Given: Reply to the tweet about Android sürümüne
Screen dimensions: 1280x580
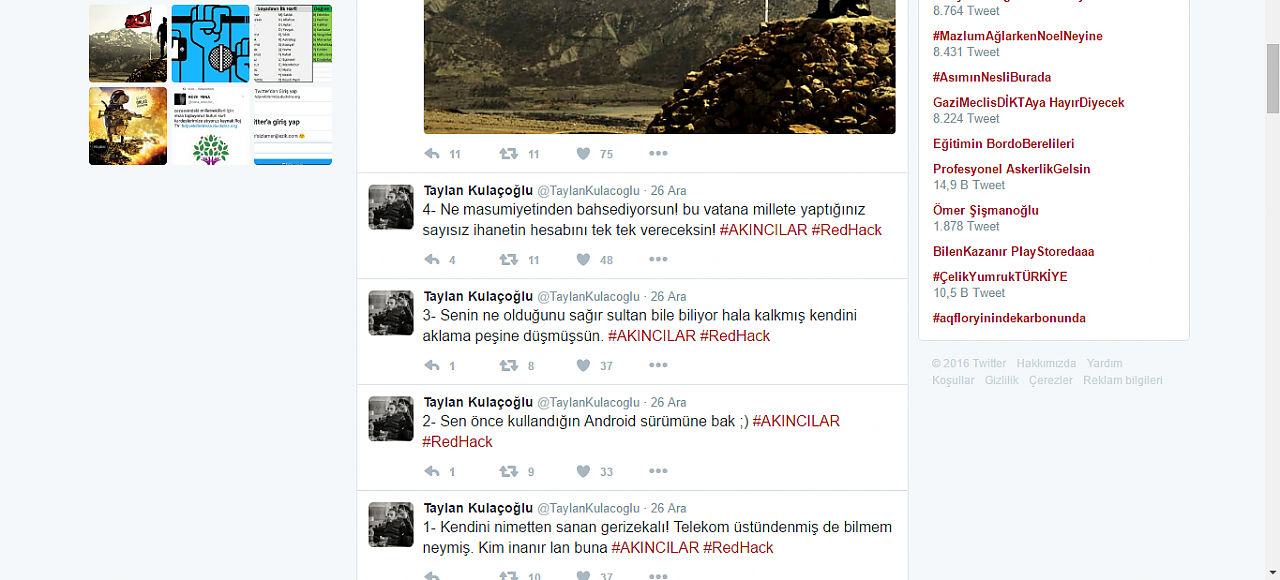Looking at the screenshot, I should (x=432, y=472).
